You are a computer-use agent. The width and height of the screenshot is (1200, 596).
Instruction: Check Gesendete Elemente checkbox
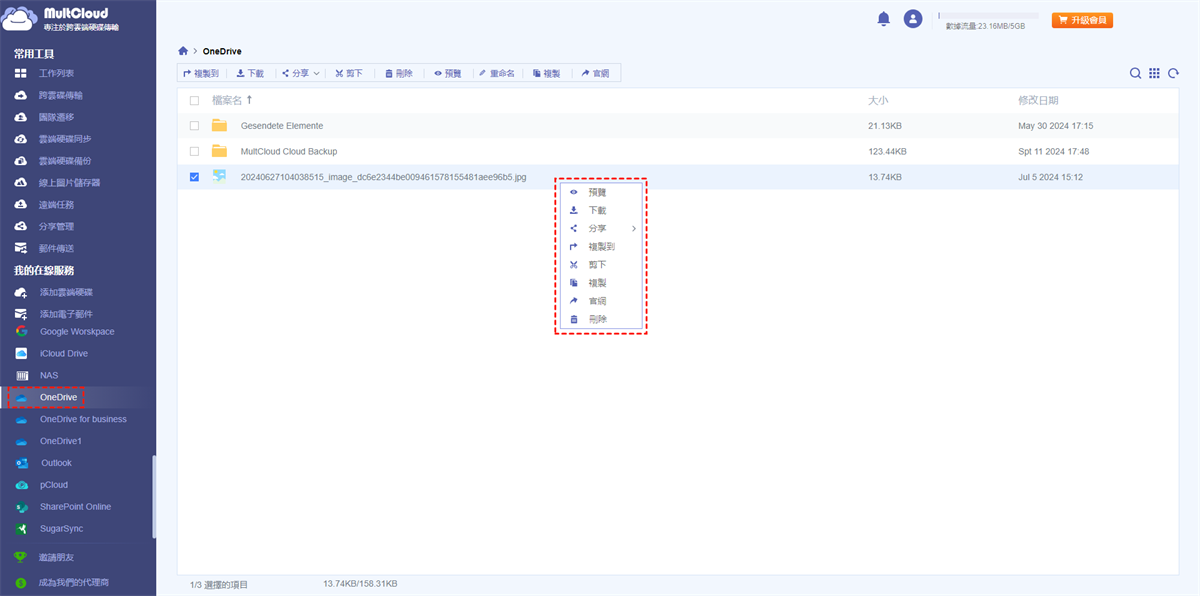[194, 126]
